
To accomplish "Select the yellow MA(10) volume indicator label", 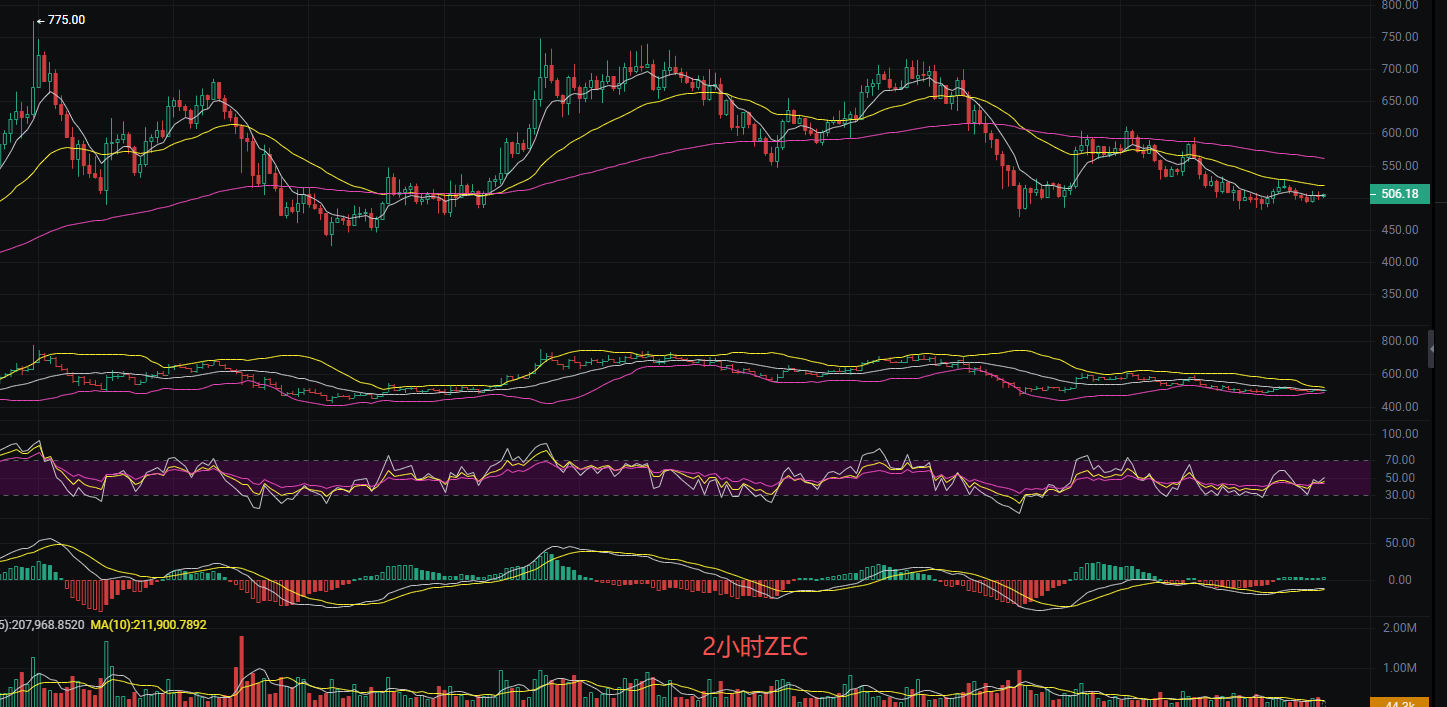I will (148, 625).
